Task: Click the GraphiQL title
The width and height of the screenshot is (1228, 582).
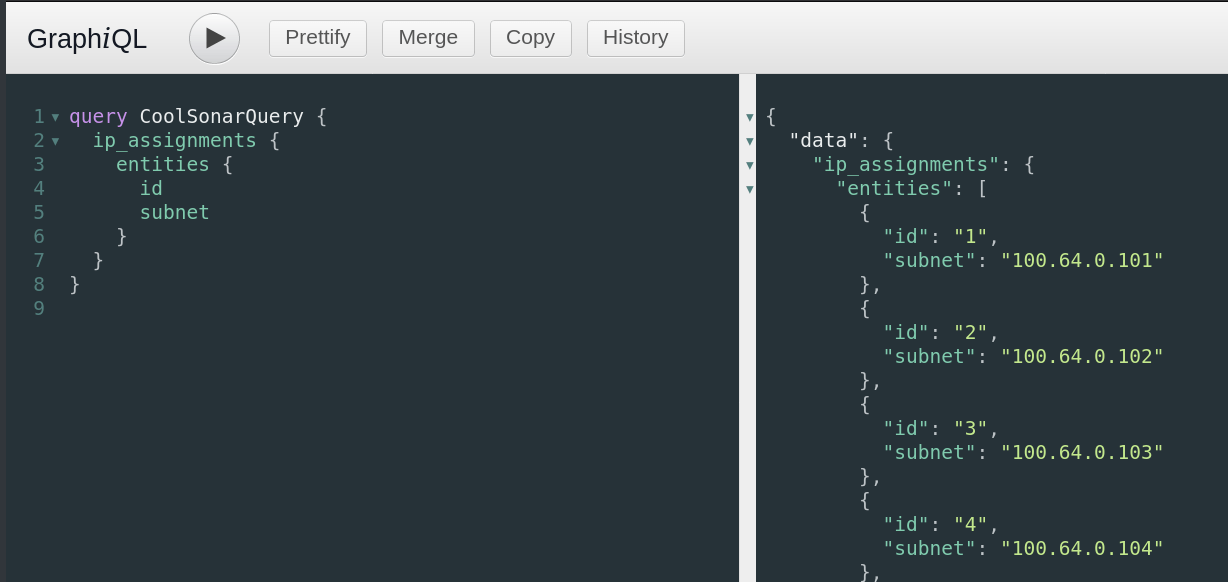Action: [x=87, y=39]
